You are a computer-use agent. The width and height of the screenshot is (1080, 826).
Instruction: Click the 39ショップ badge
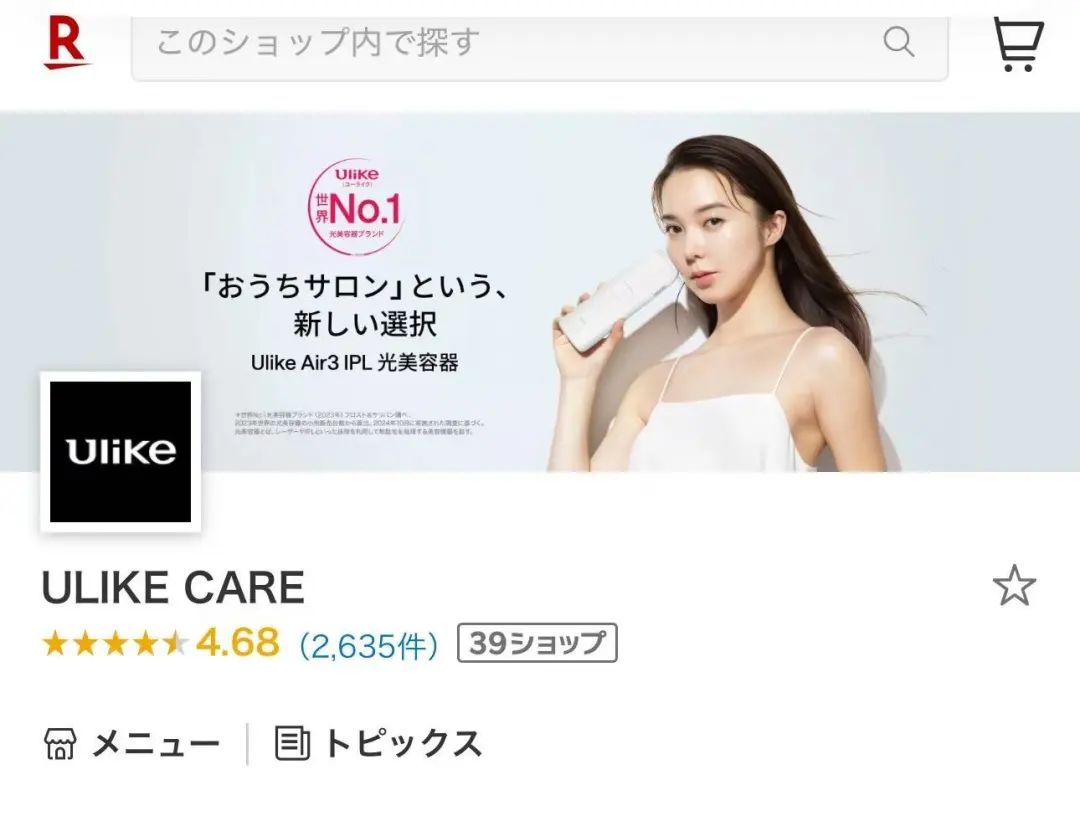(x=537, y=643)
